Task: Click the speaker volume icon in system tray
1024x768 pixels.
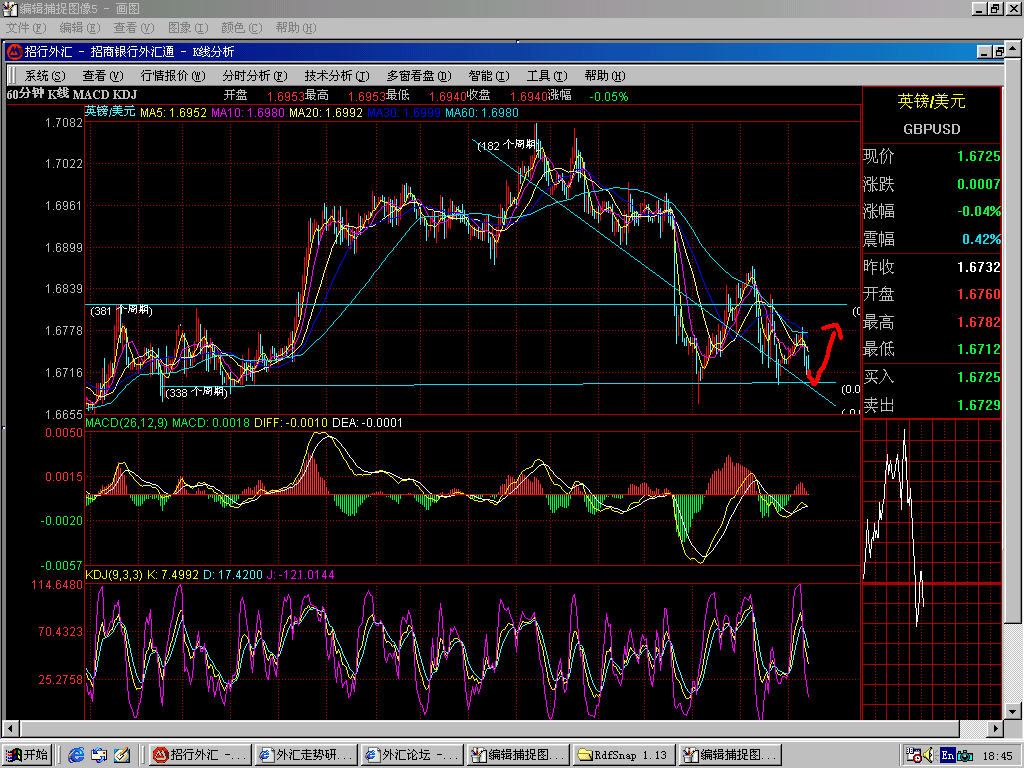Action: coord(927,755)
